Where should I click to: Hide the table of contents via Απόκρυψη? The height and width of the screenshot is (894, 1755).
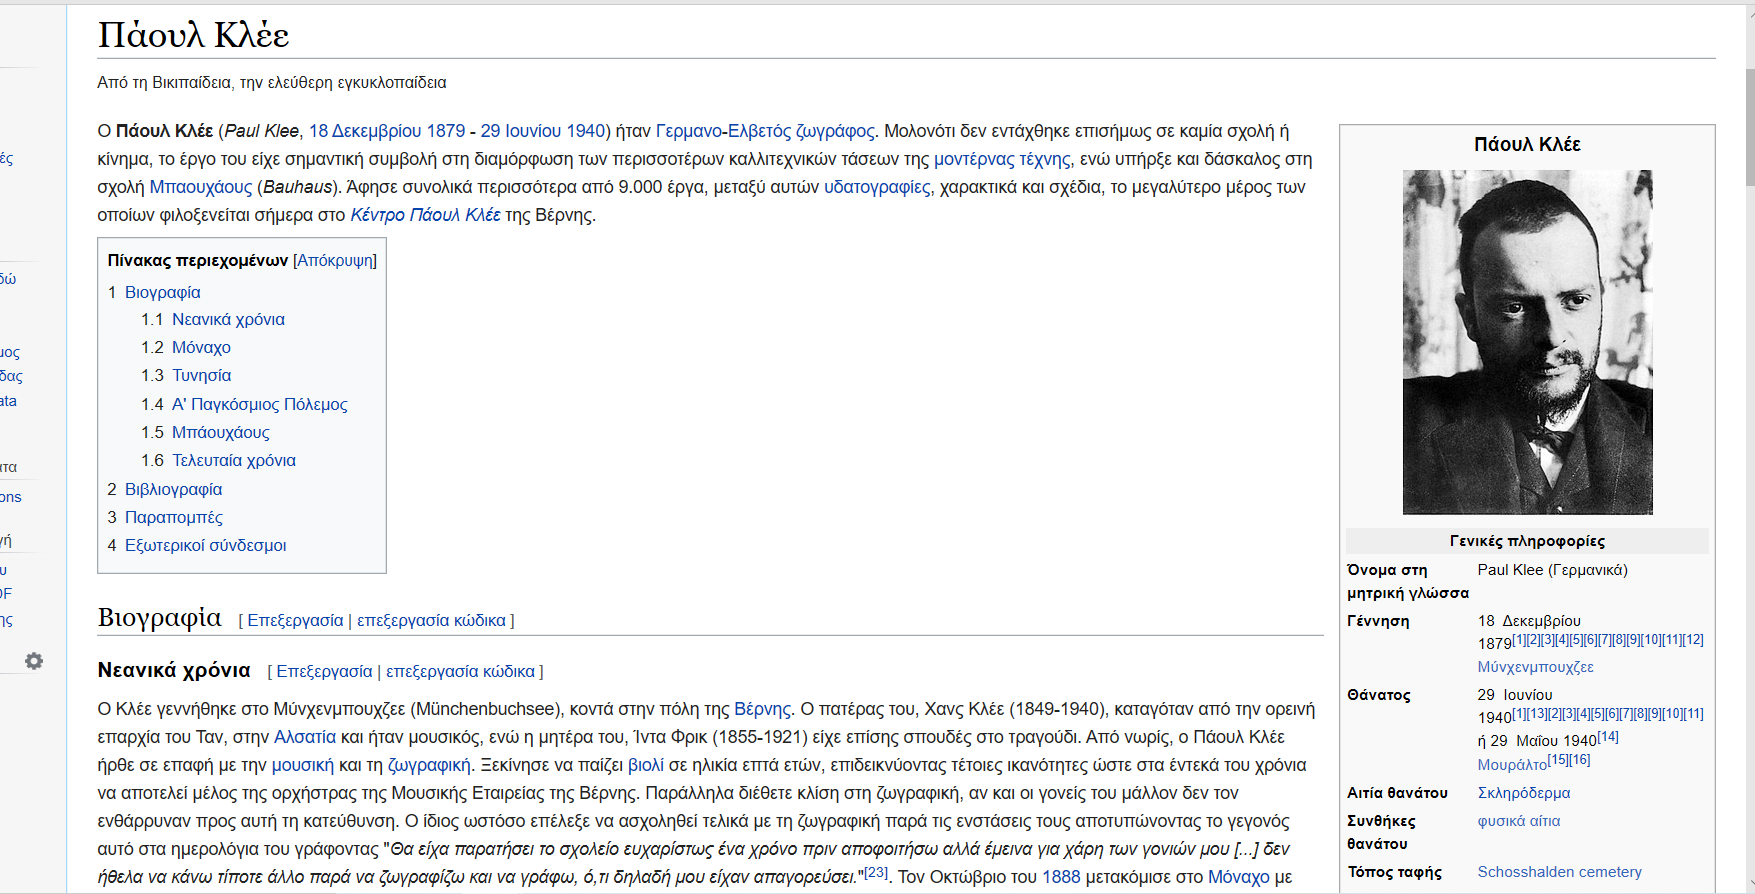tap(335, 260)
